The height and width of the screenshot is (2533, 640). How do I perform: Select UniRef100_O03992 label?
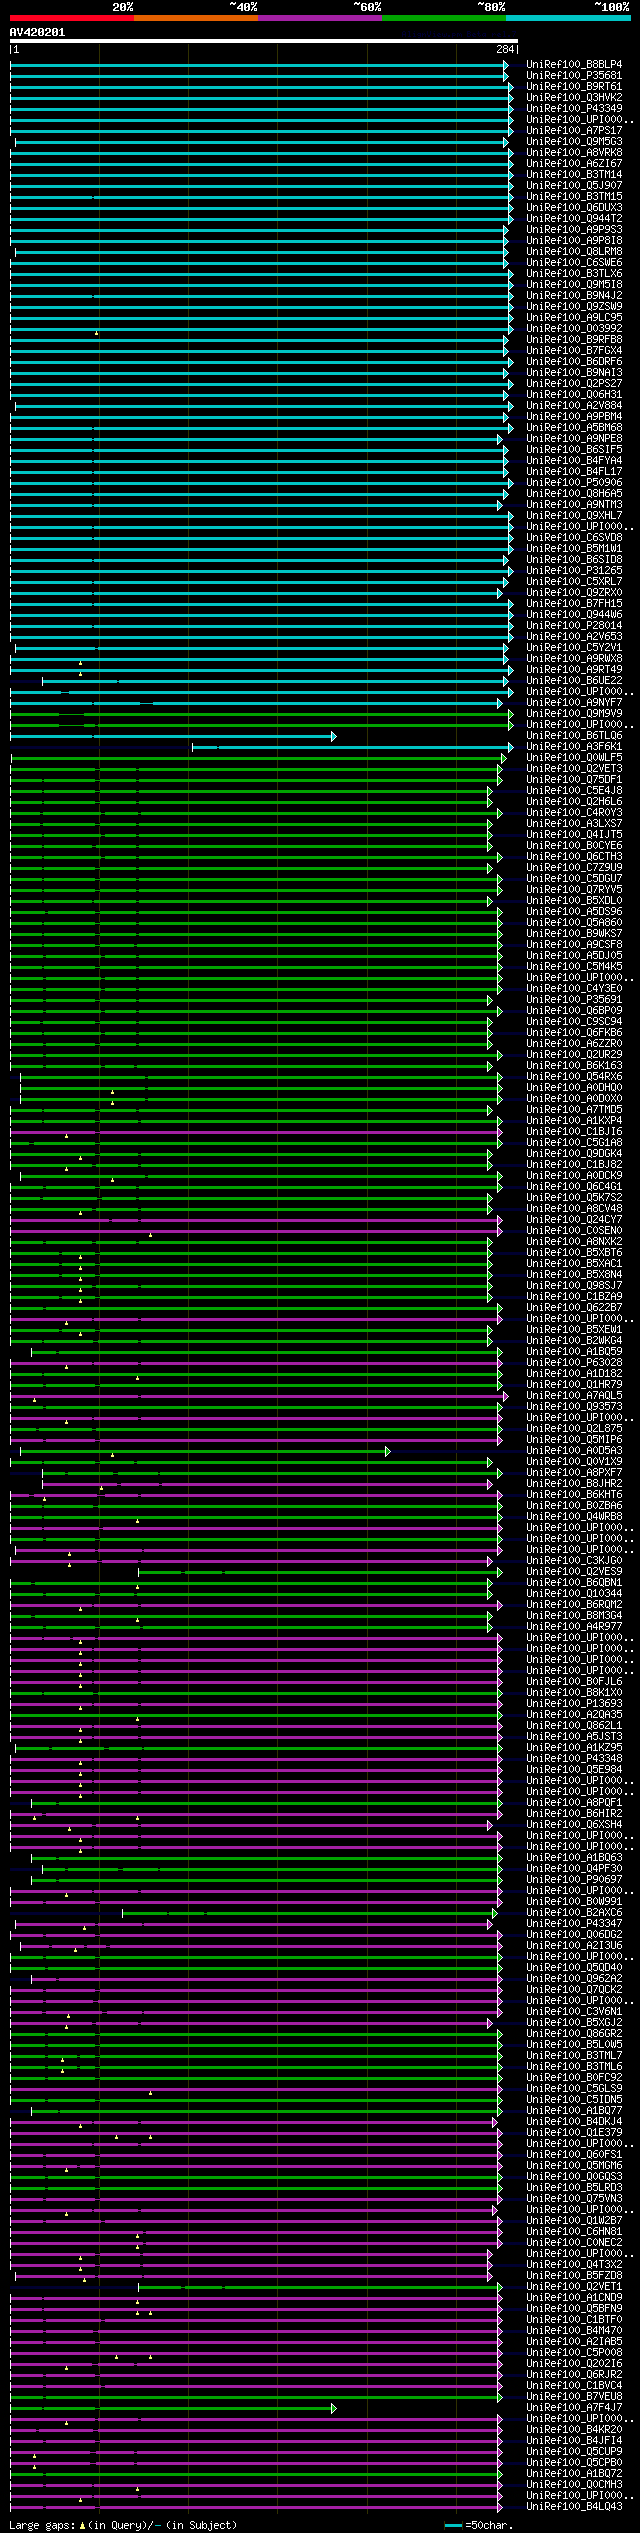(x=574, y=328)
